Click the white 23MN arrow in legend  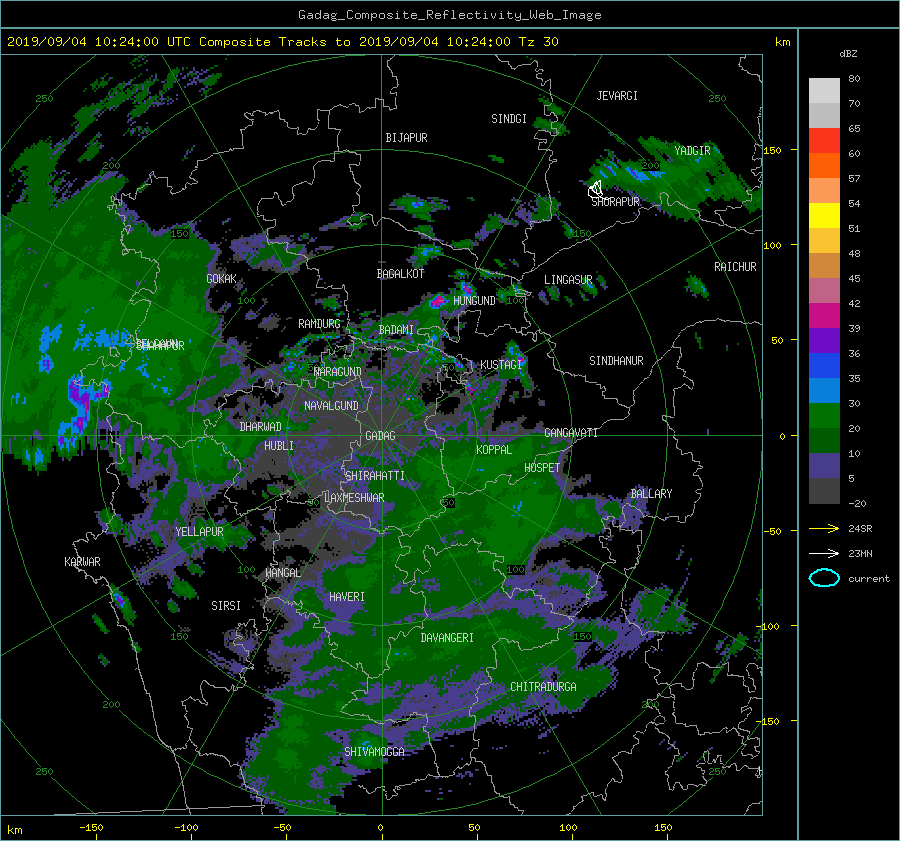824,553
